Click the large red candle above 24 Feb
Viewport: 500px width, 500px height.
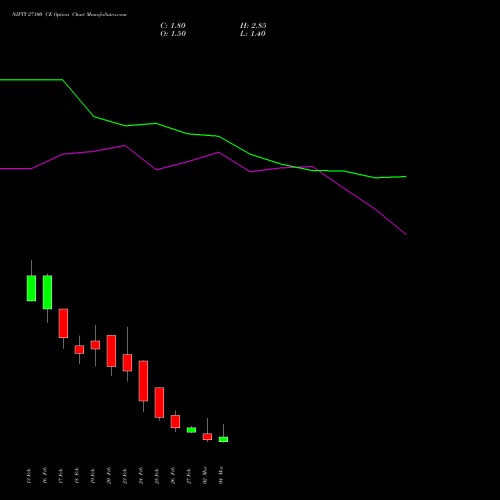coord(143,381)
